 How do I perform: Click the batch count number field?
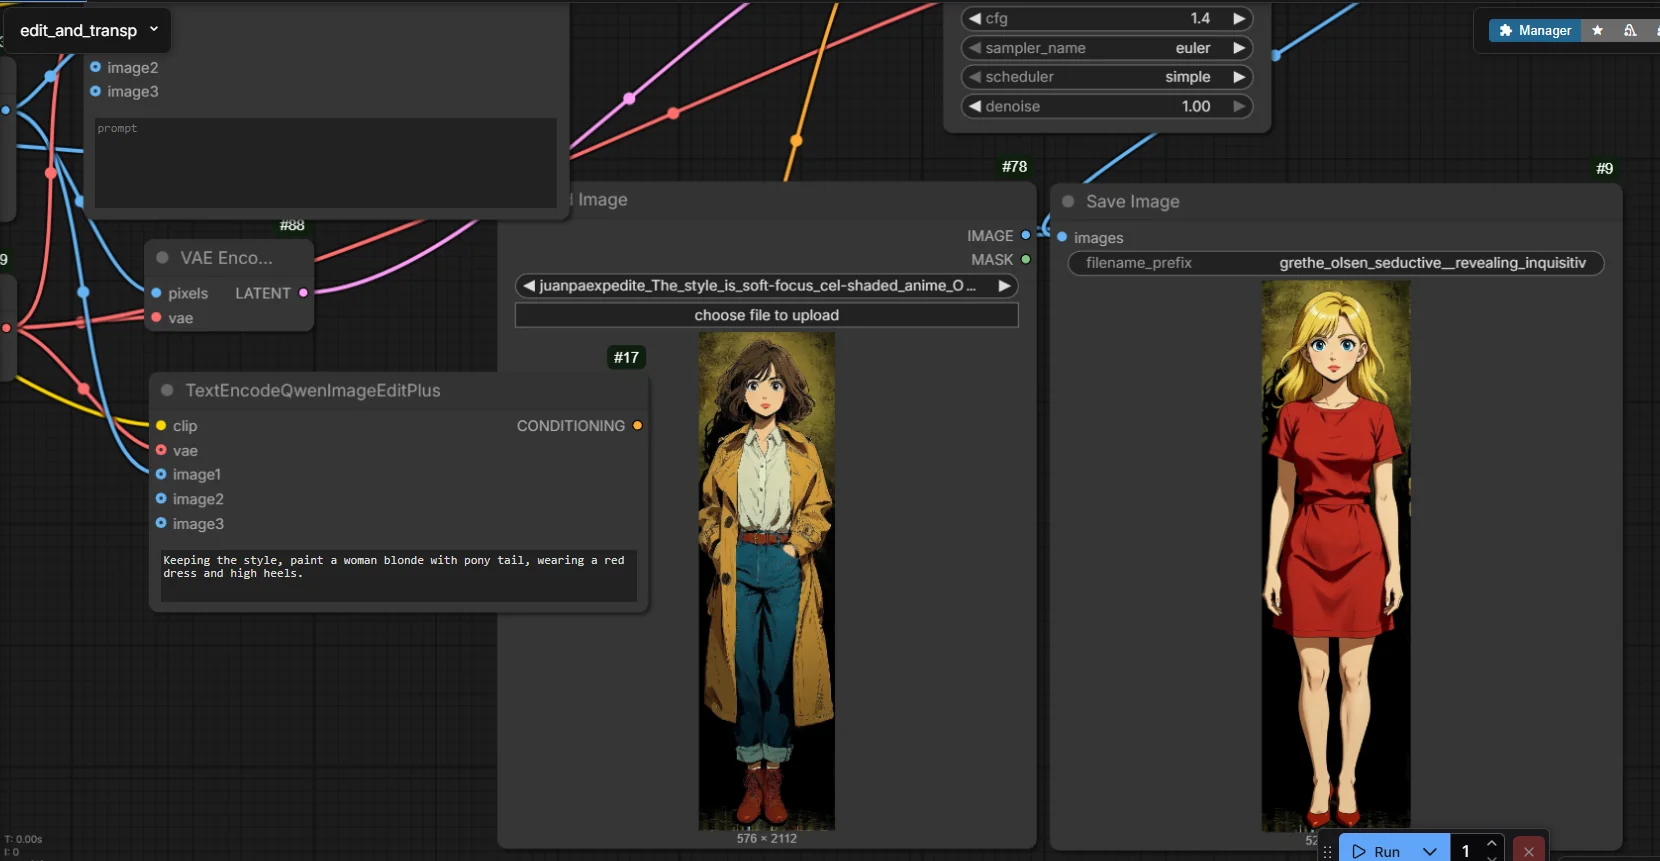click(1467, 851)
